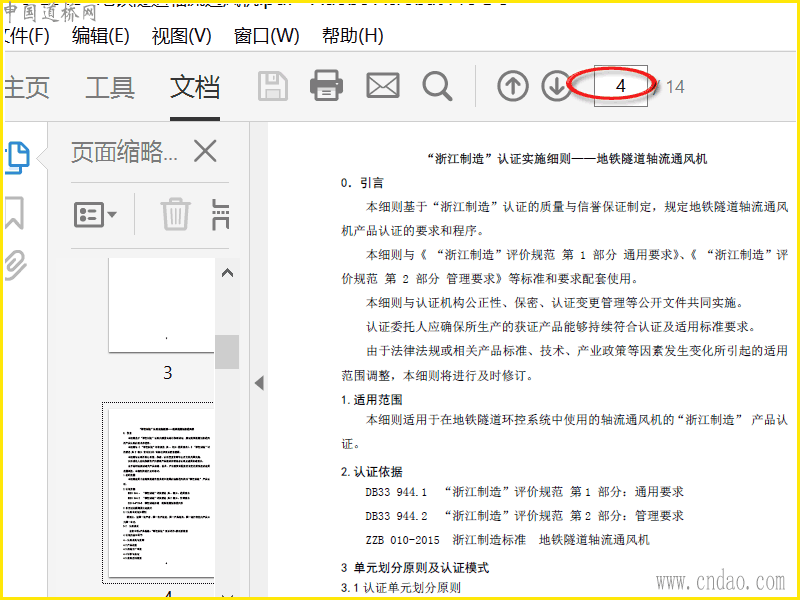Image resolution: width=800 pixels, height=600 pixels.
Task: Click the heading 0. 引言
Action: (362, 183)
